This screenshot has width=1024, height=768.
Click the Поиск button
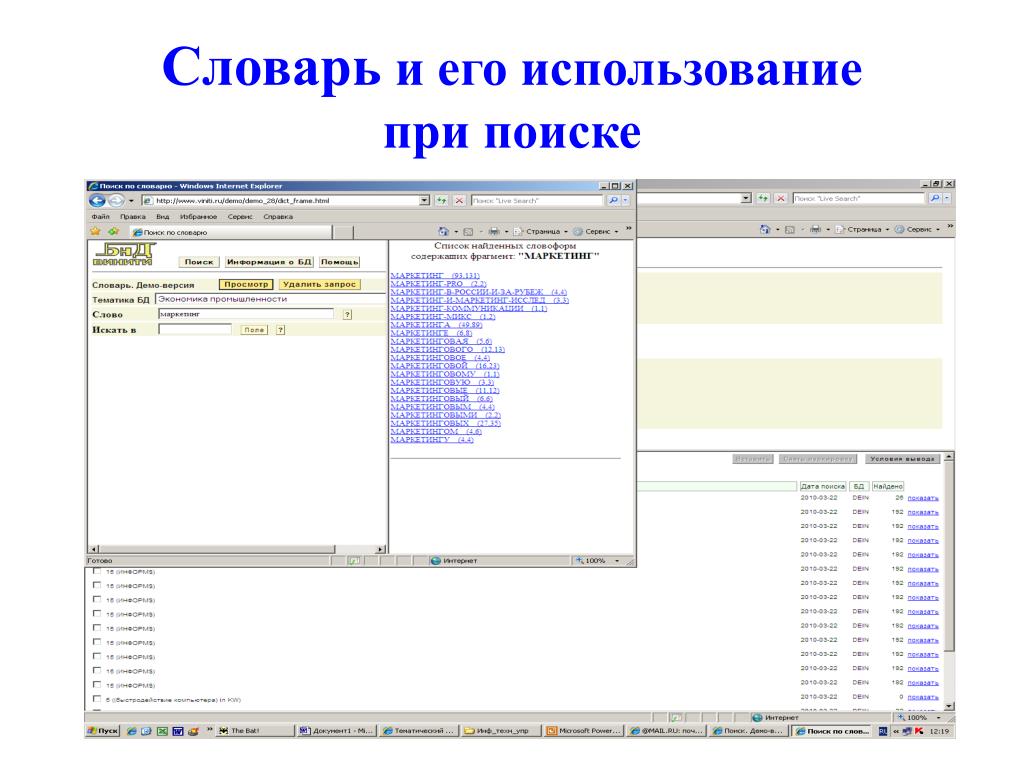tap(199, 262)
